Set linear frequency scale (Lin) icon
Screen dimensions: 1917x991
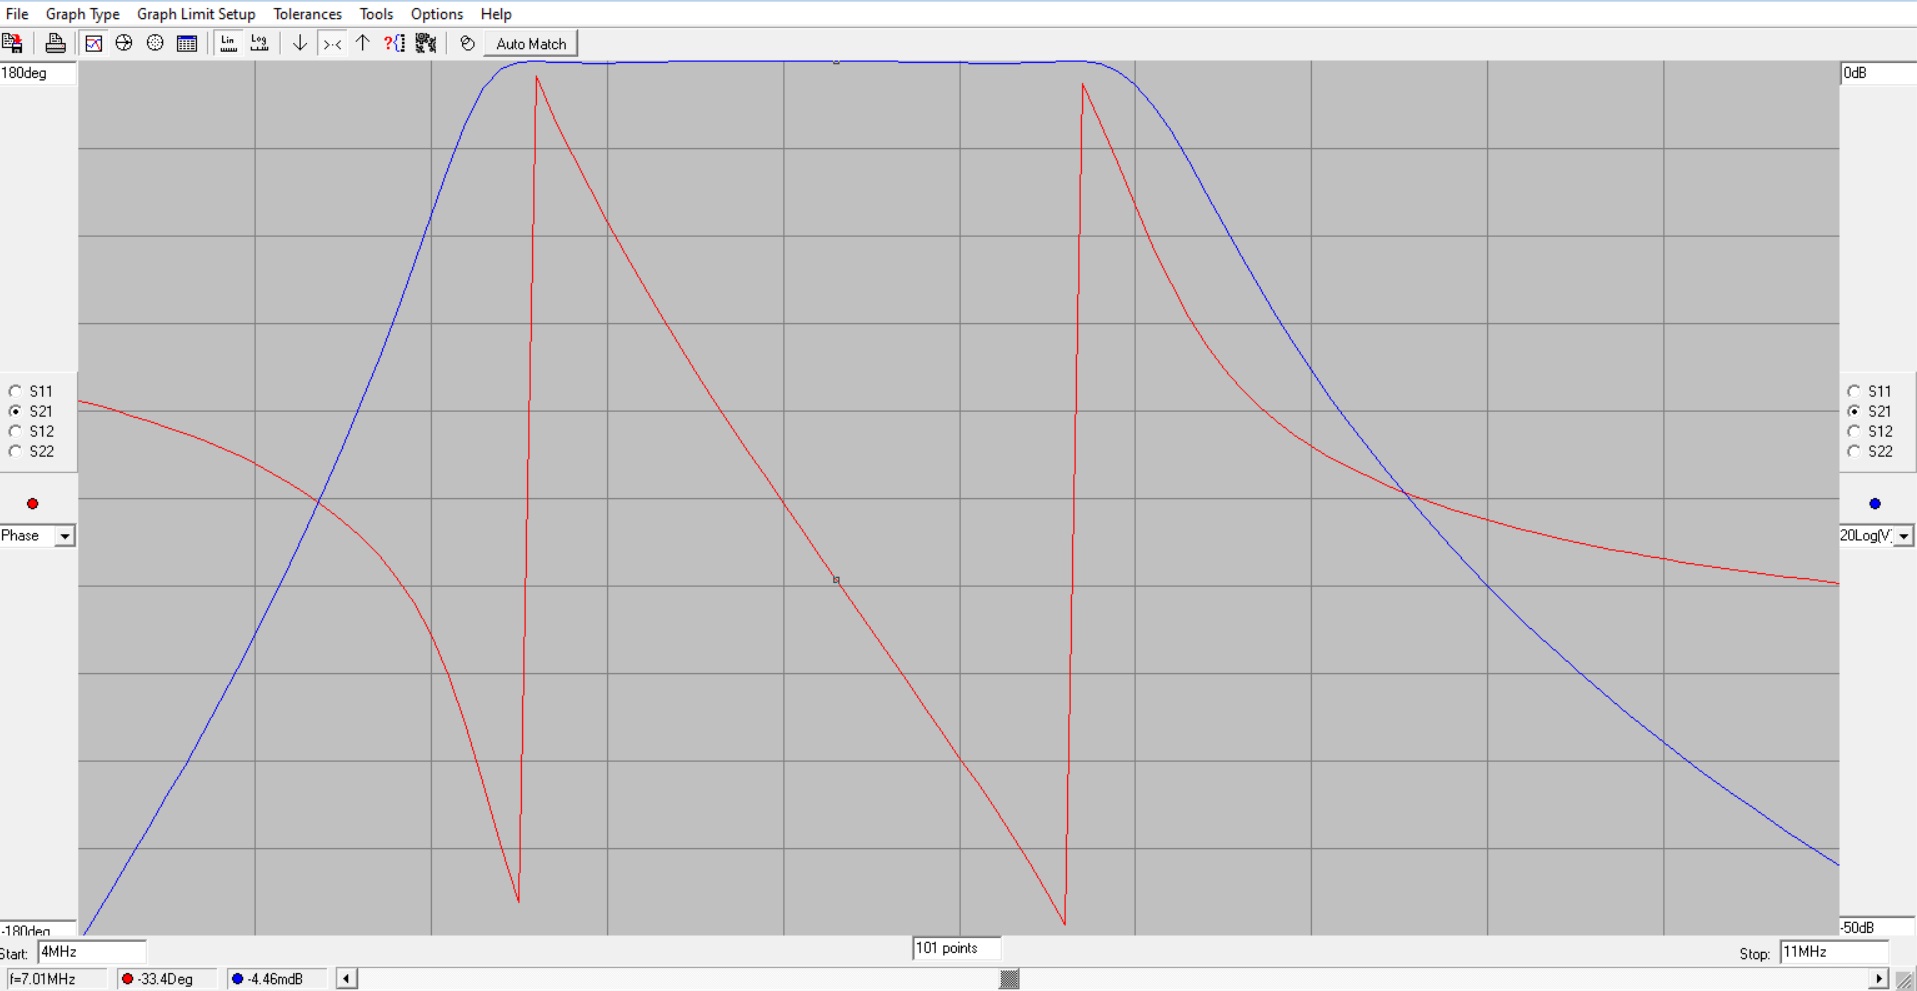(229, 43)
